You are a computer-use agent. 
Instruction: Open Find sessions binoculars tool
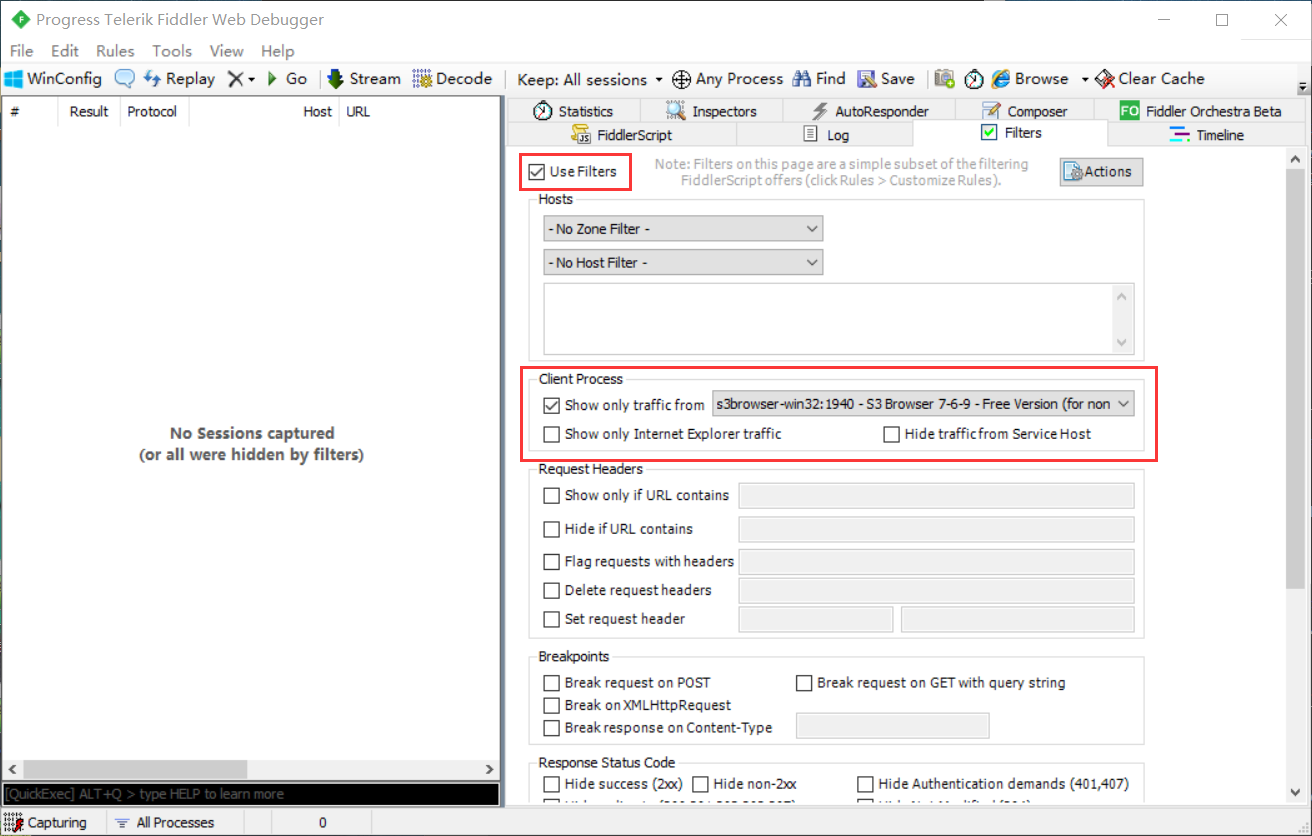click(x=819, y=79)
